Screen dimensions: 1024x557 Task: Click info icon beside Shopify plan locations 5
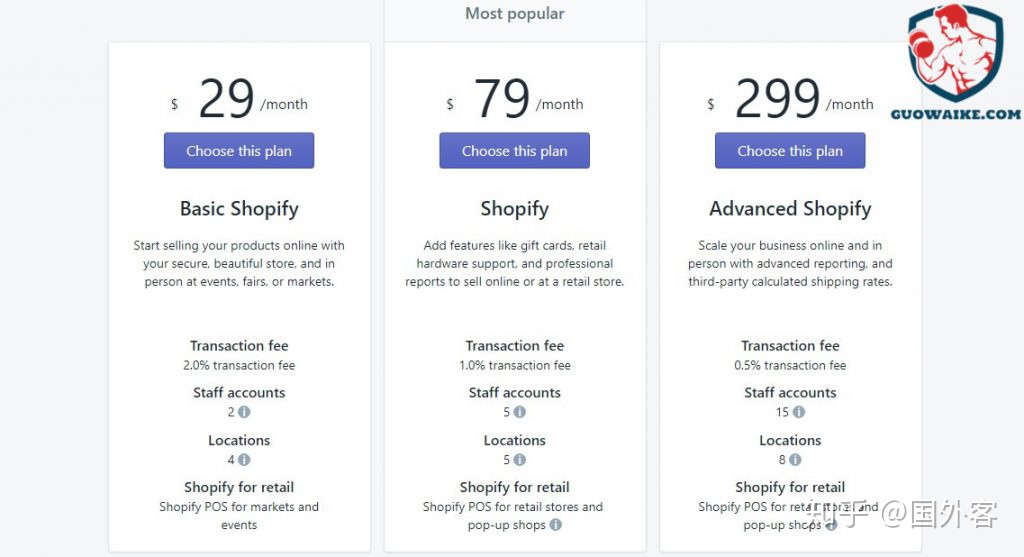tap(520, 460)
